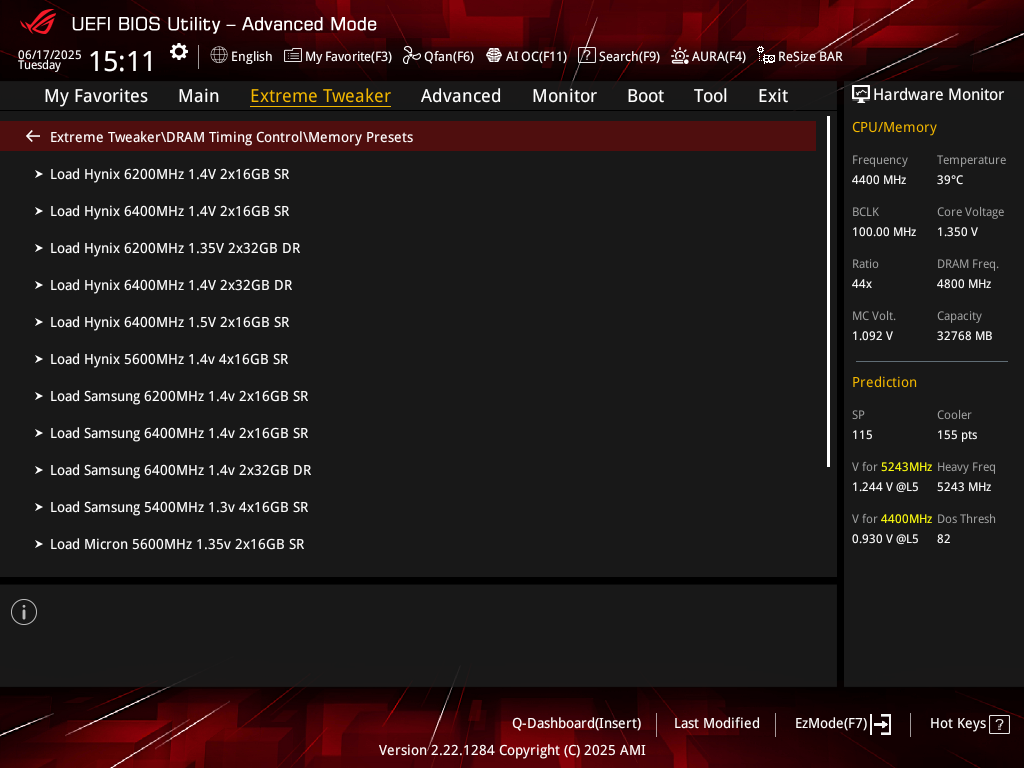Go to the Monitor tab
Viewport: 1024px width, 768px height.
click(x=564, y=96)
